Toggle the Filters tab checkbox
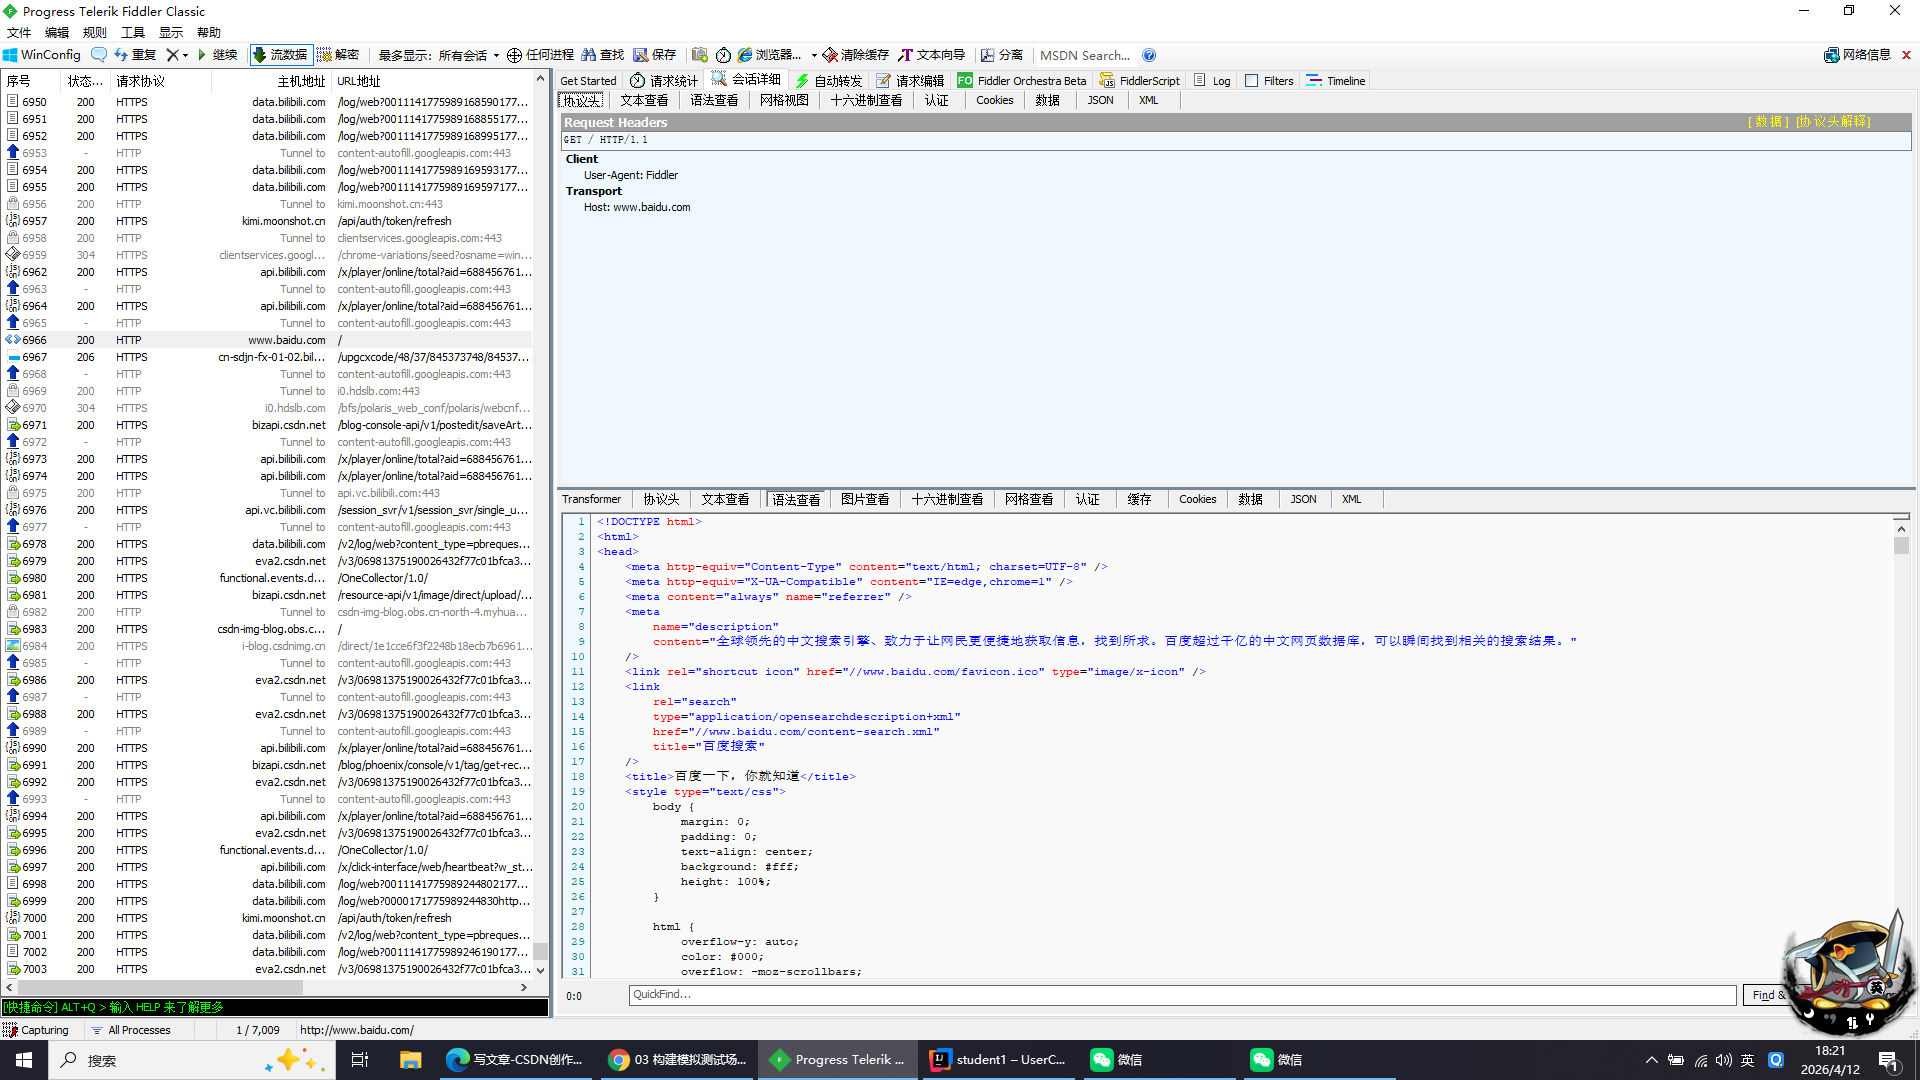Screen dimensions: 1920x1080 click(1251, 81)
